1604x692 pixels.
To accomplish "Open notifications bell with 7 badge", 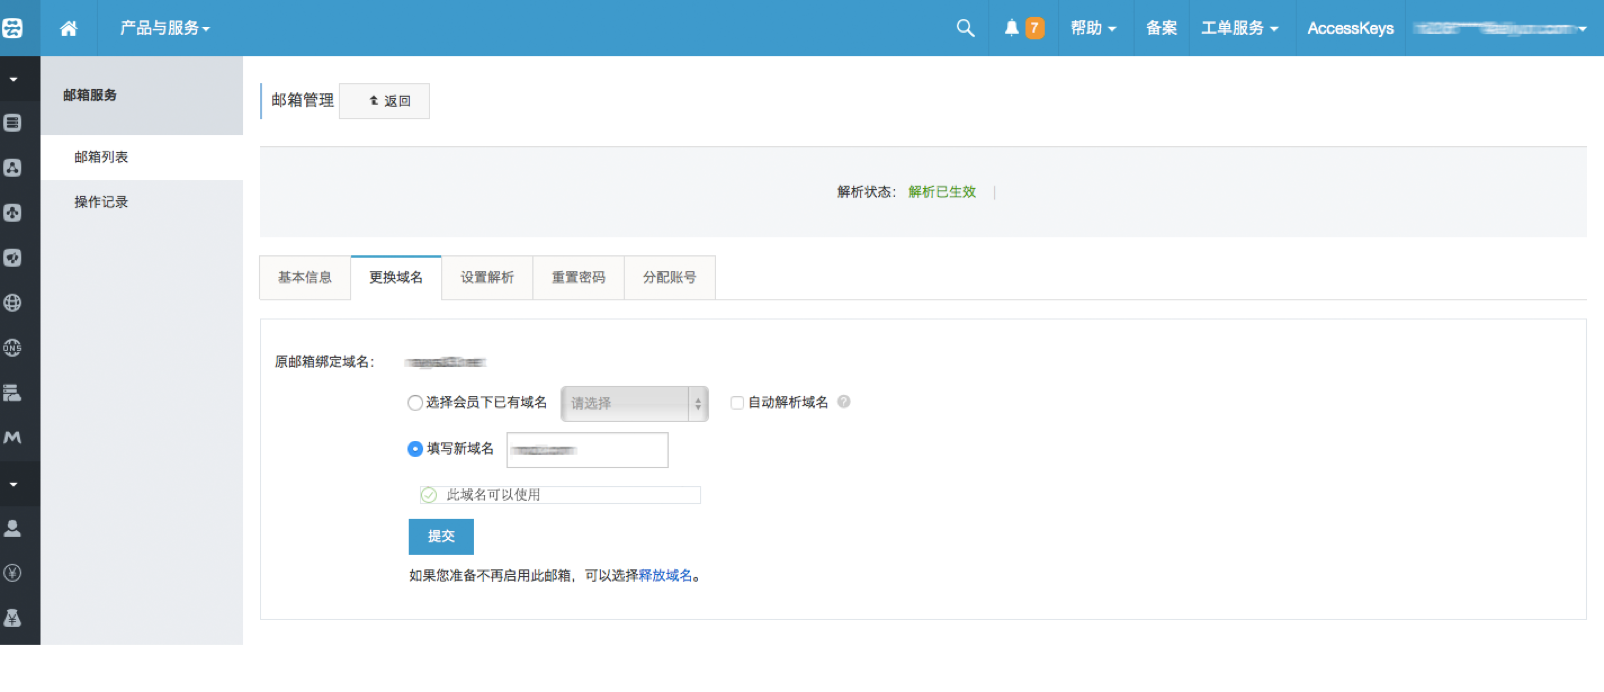I will pos(1023,28).
